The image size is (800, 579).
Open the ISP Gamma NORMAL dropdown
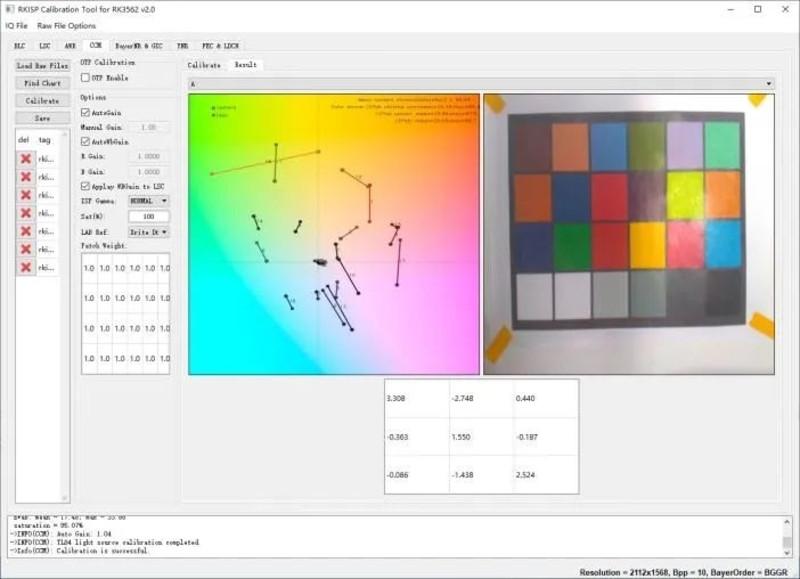[148, 201]
